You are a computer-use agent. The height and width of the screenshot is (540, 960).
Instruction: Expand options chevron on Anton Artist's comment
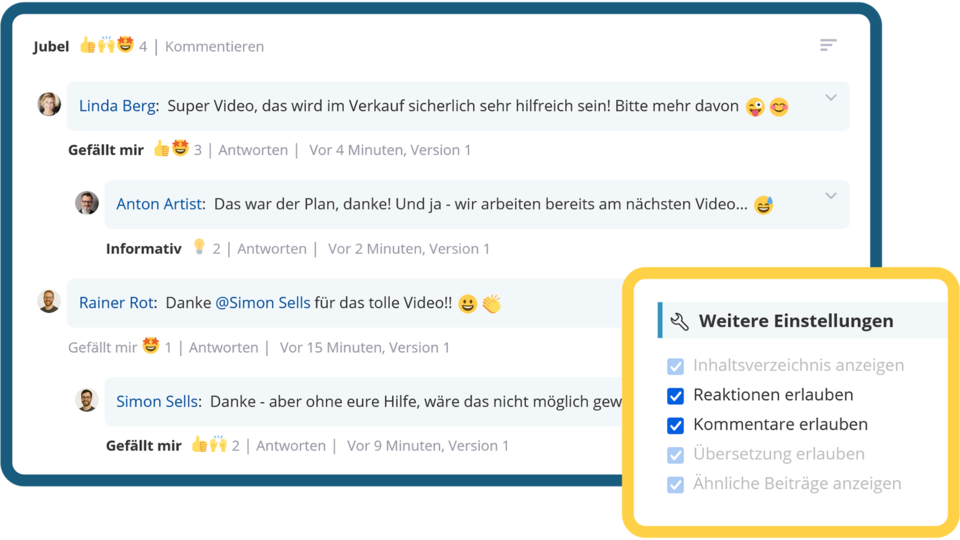pos(830,196)
